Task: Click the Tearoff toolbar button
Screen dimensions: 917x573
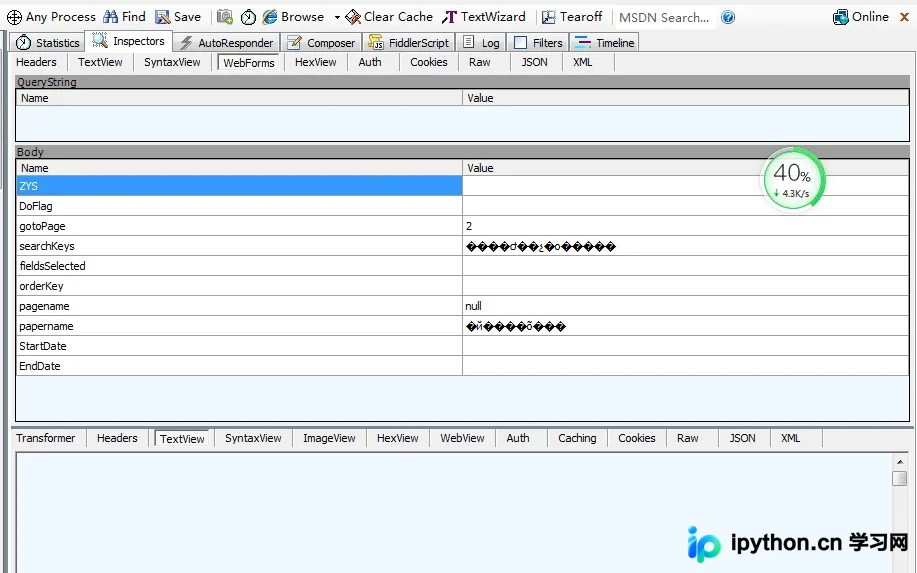Action: point(572,17)
